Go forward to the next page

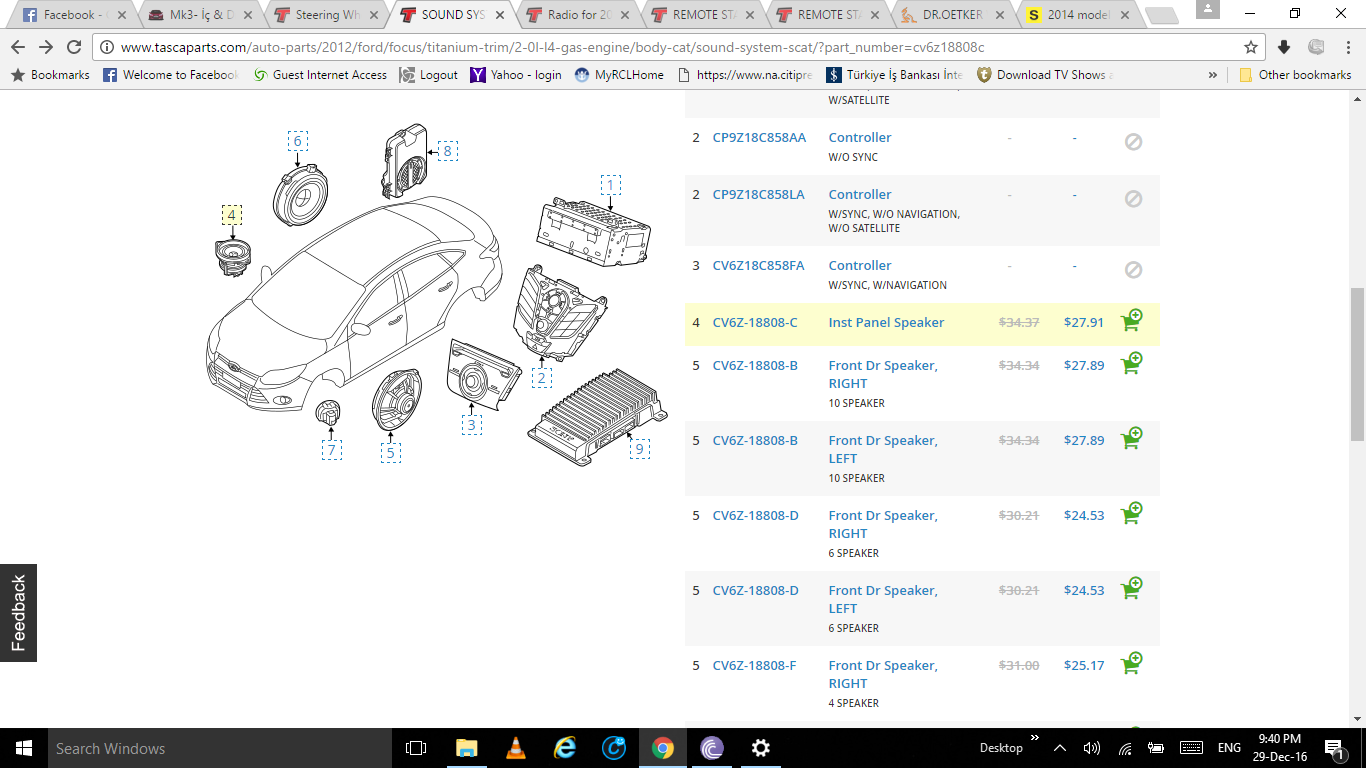pyautogui.click(x=46, y=47)
